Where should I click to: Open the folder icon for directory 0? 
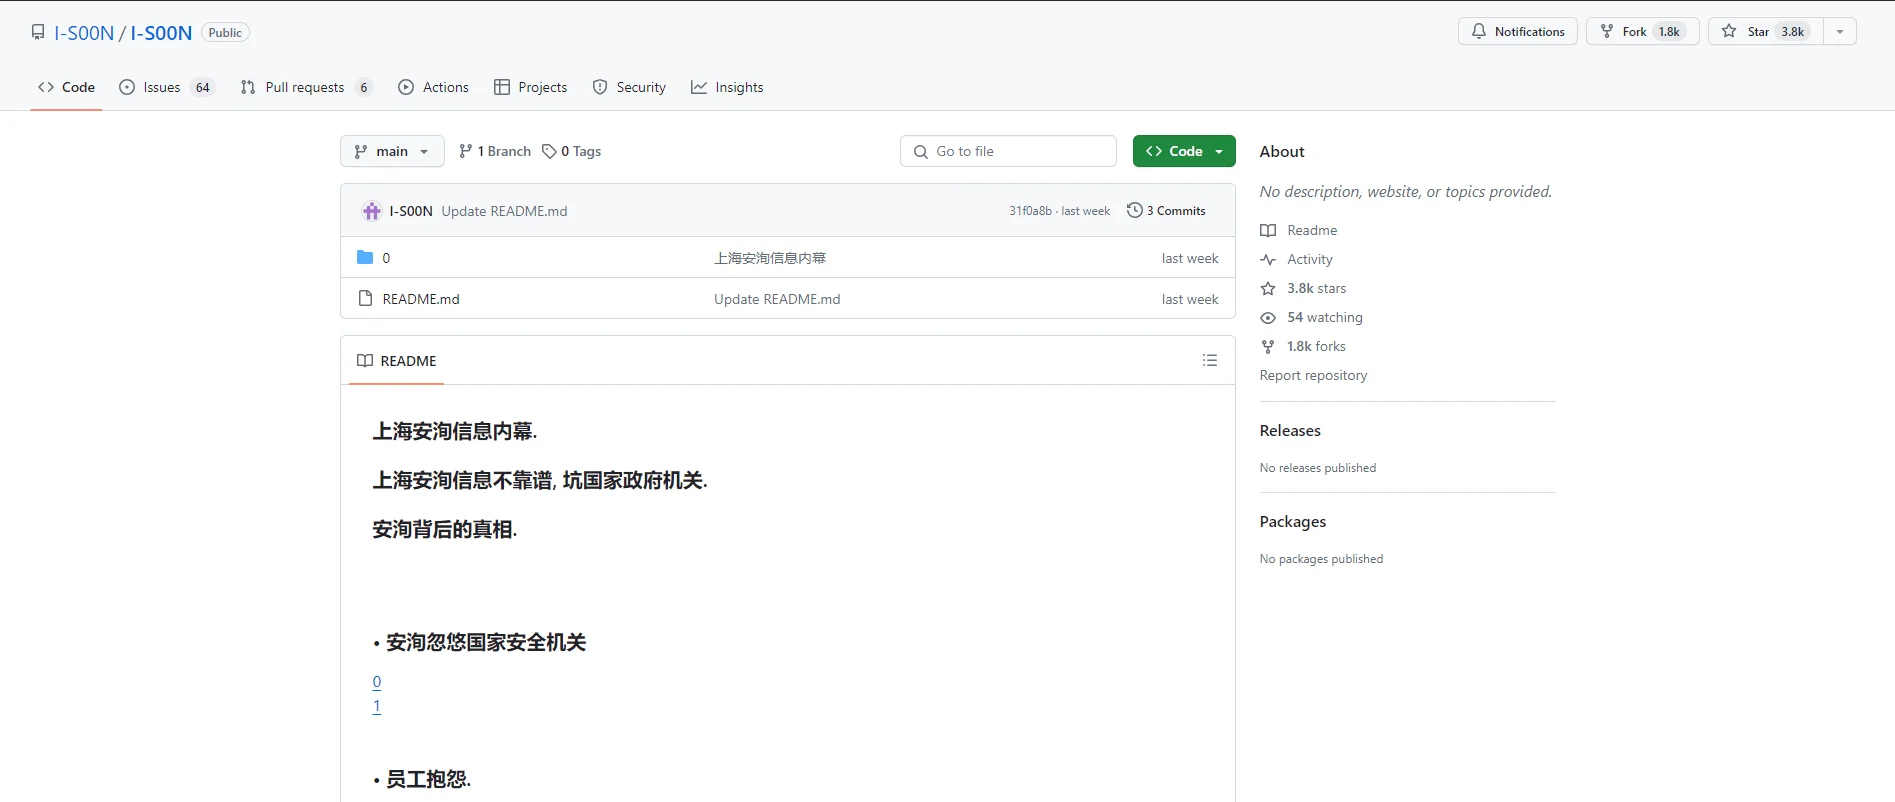coord(365,258)
